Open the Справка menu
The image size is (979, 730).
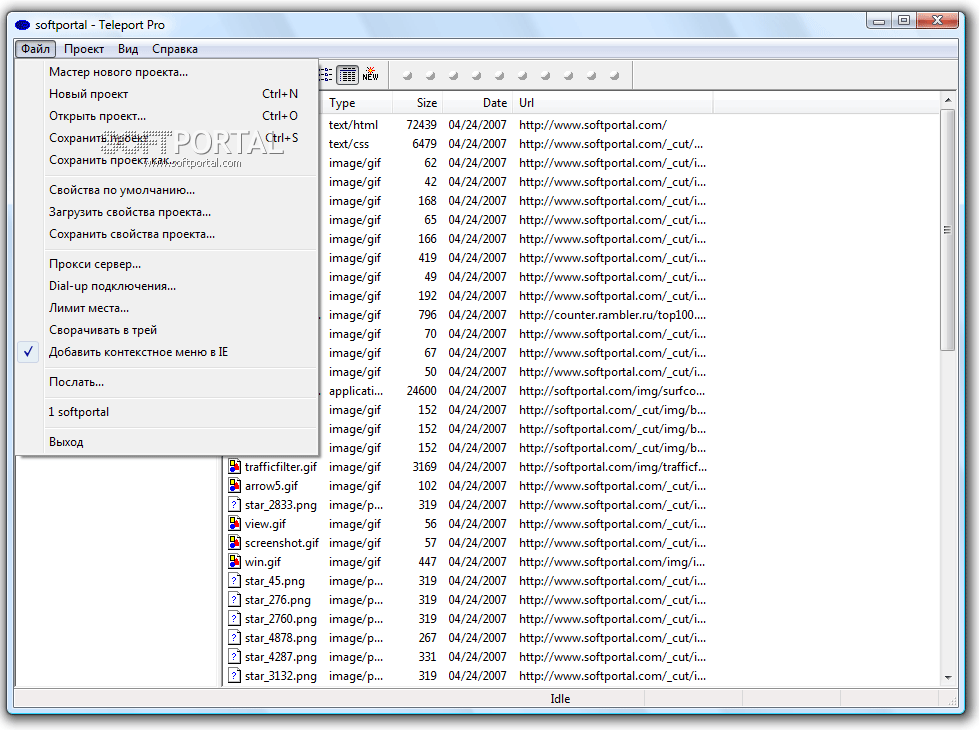(x=175, y=49)
